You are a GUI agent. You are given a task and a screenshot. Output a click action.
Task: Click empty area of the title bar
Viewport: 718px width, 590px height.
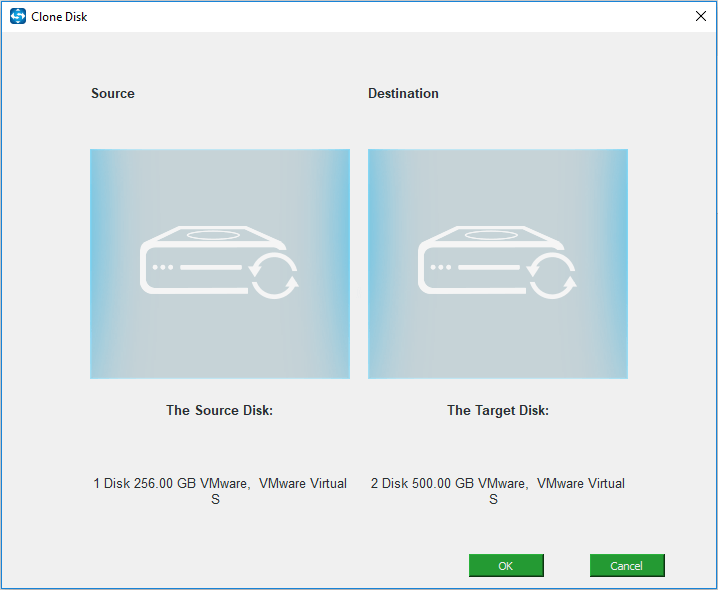coord(380,17)
